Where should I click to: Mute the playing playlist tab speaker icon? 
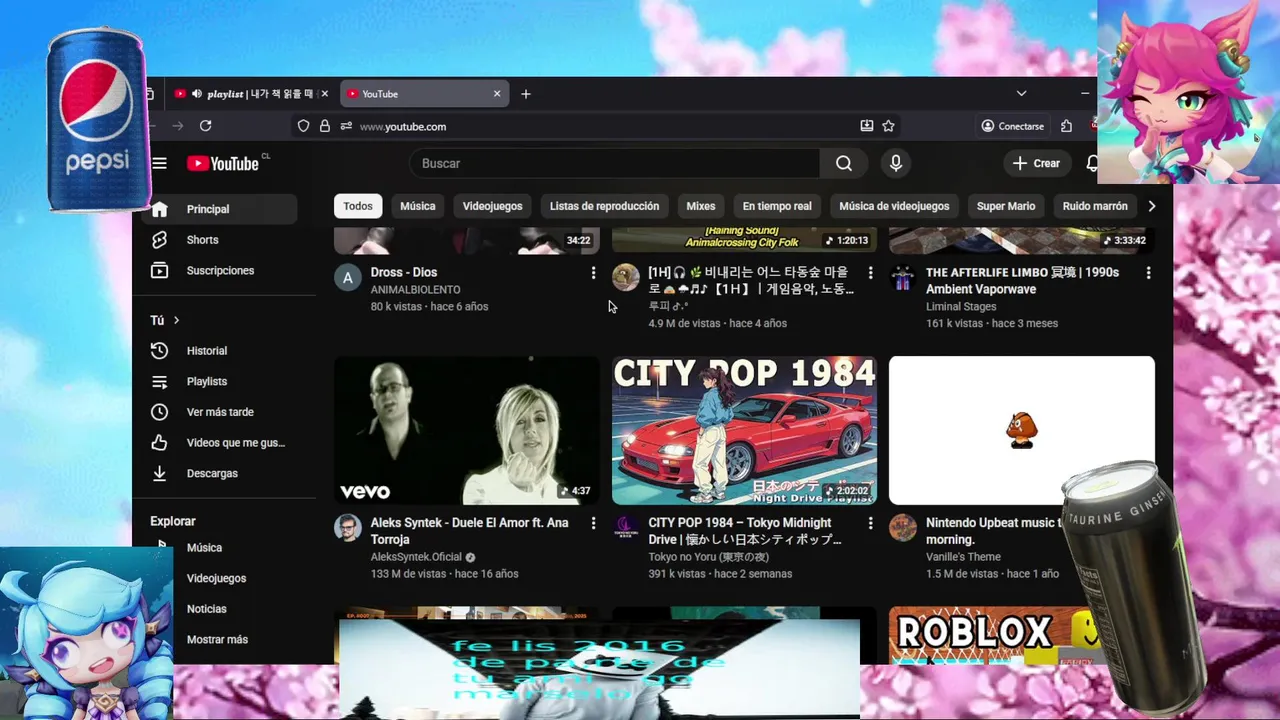click(x=196, y=94)
